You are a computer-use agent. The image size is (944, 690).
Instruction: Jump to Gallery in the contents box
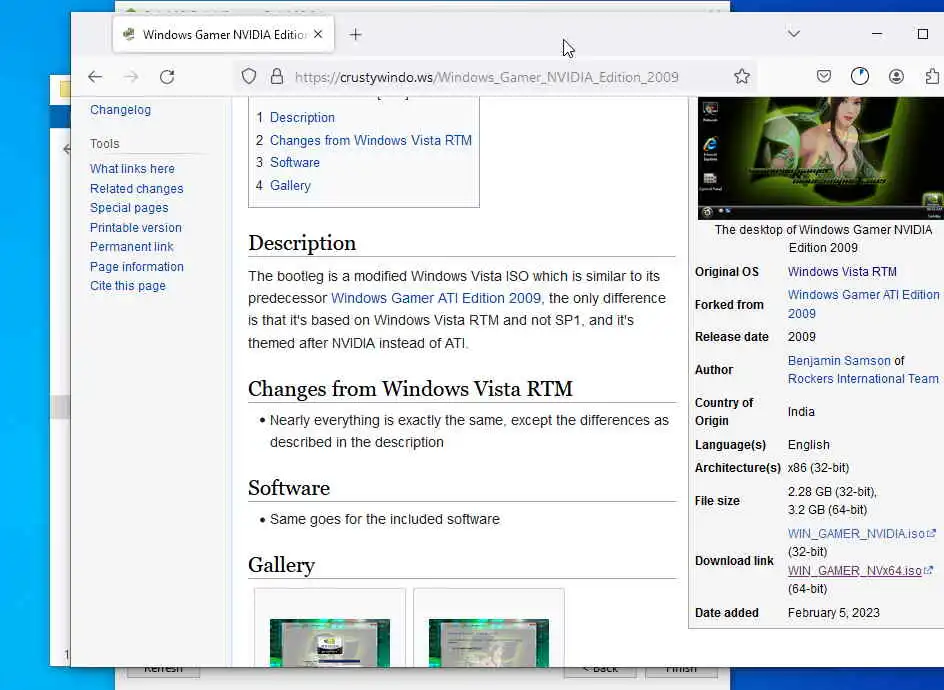pos(290,185)
